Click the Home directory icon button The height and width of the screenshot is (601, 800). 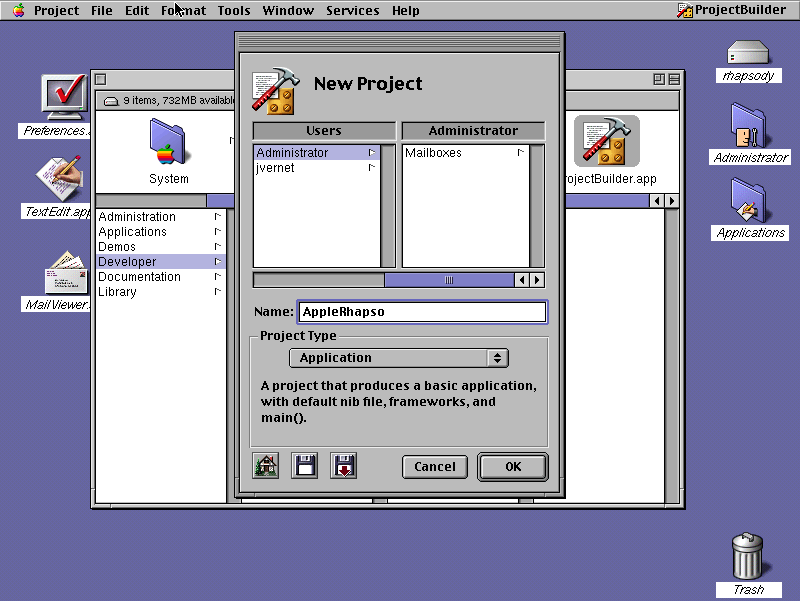[265, 465]
